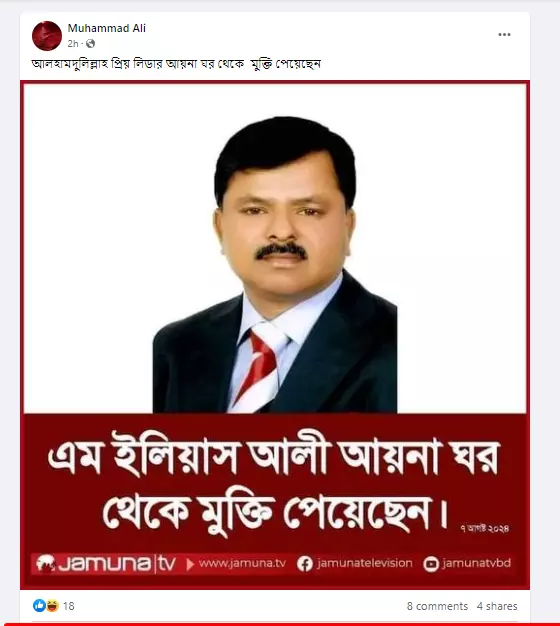Open the three-dot post options menu

click(504, 35)
